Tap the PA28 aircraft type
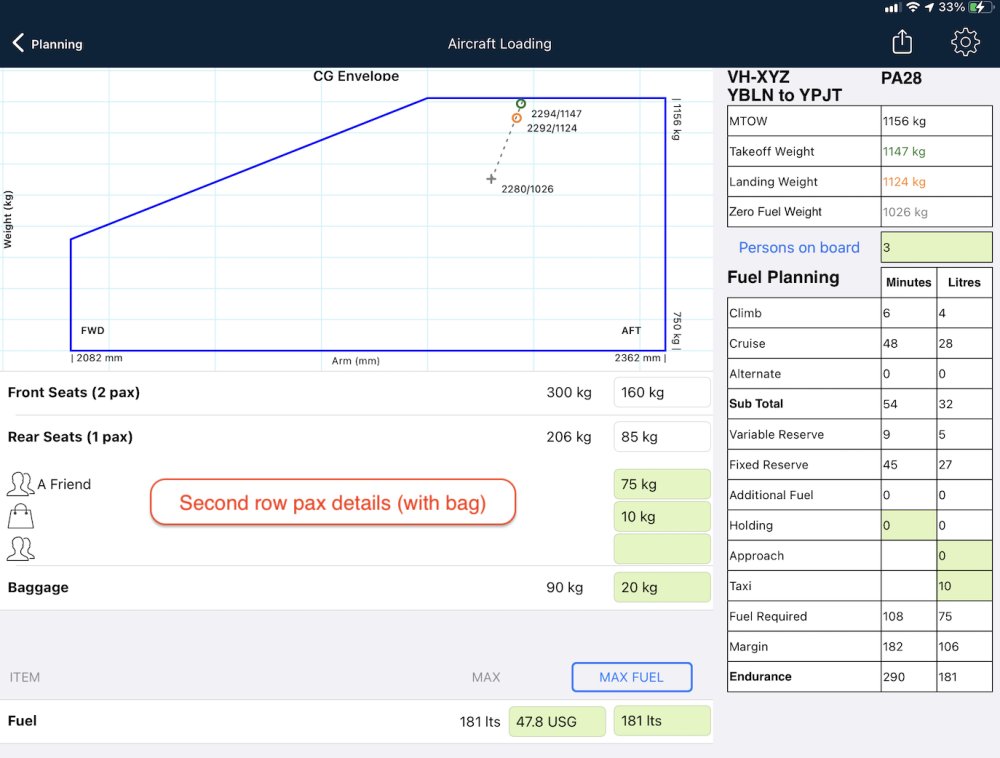This screenshot has height=758, width=1000. [901, 78]
